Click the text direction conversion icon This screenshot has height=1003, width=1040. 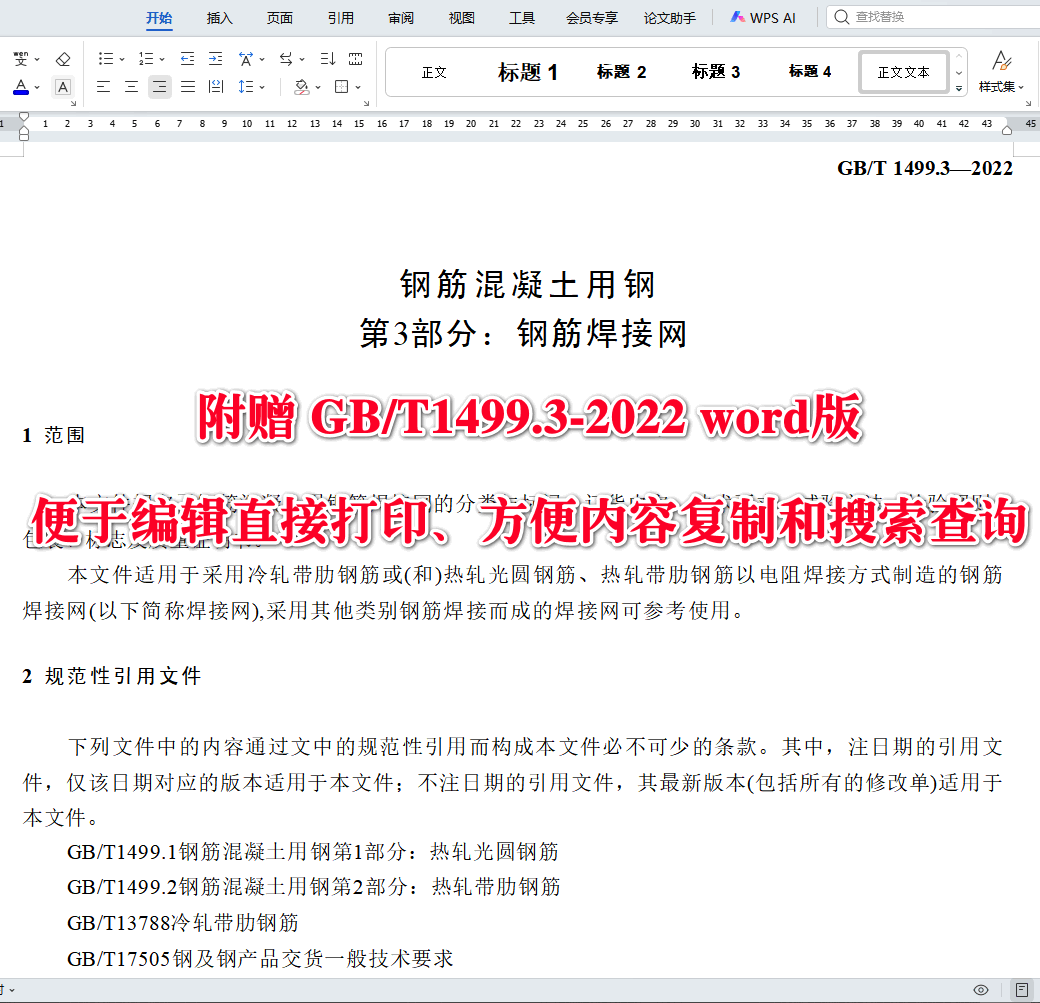coord(286,59)
